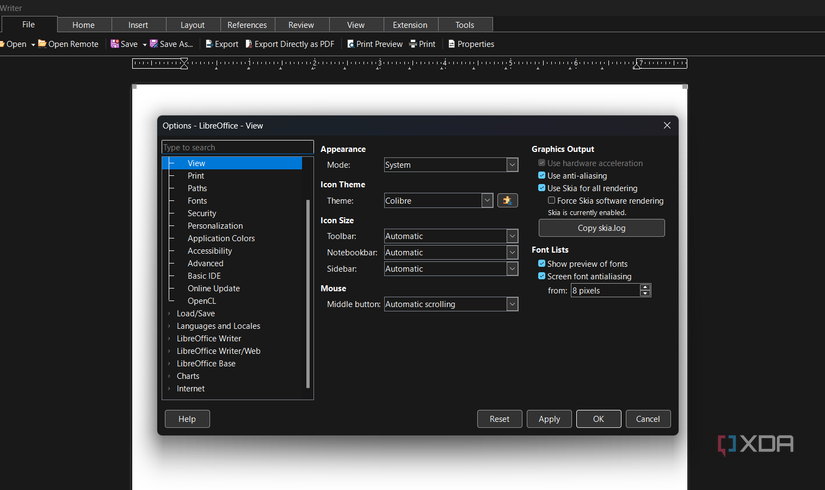Select Fonts in options tree

[x=197, y=201]
